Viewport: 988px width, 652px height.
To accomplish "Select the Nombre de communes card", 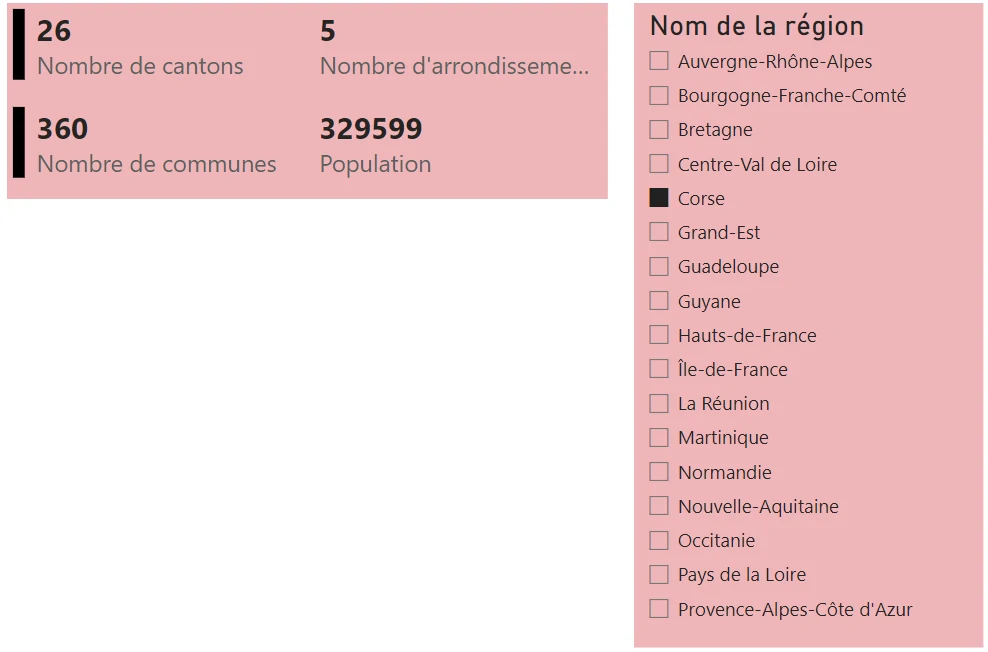I will (x=156, y=146).
